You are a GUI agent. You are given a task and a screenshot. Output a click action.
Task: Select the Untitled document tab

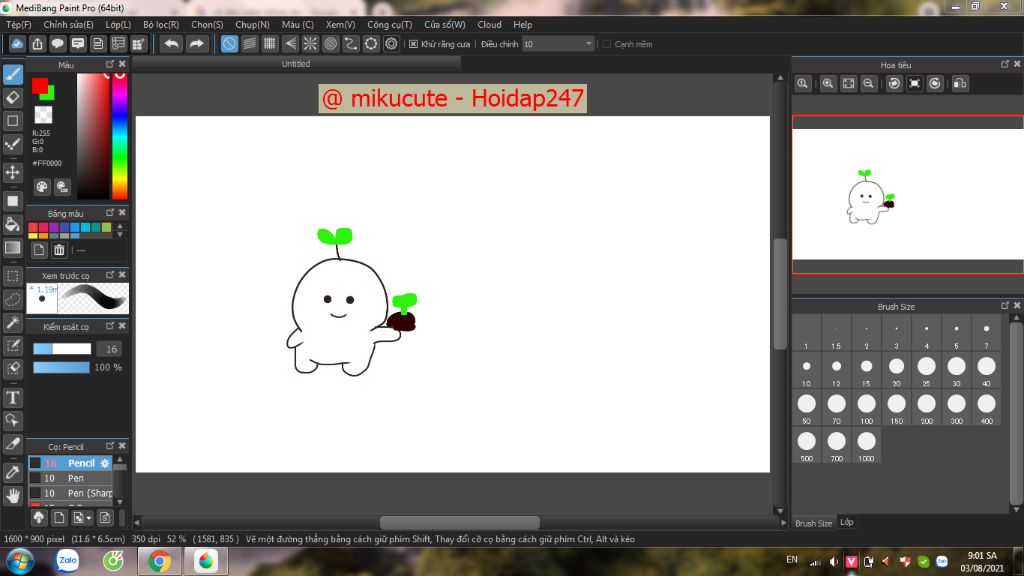[x=296, y=64]
